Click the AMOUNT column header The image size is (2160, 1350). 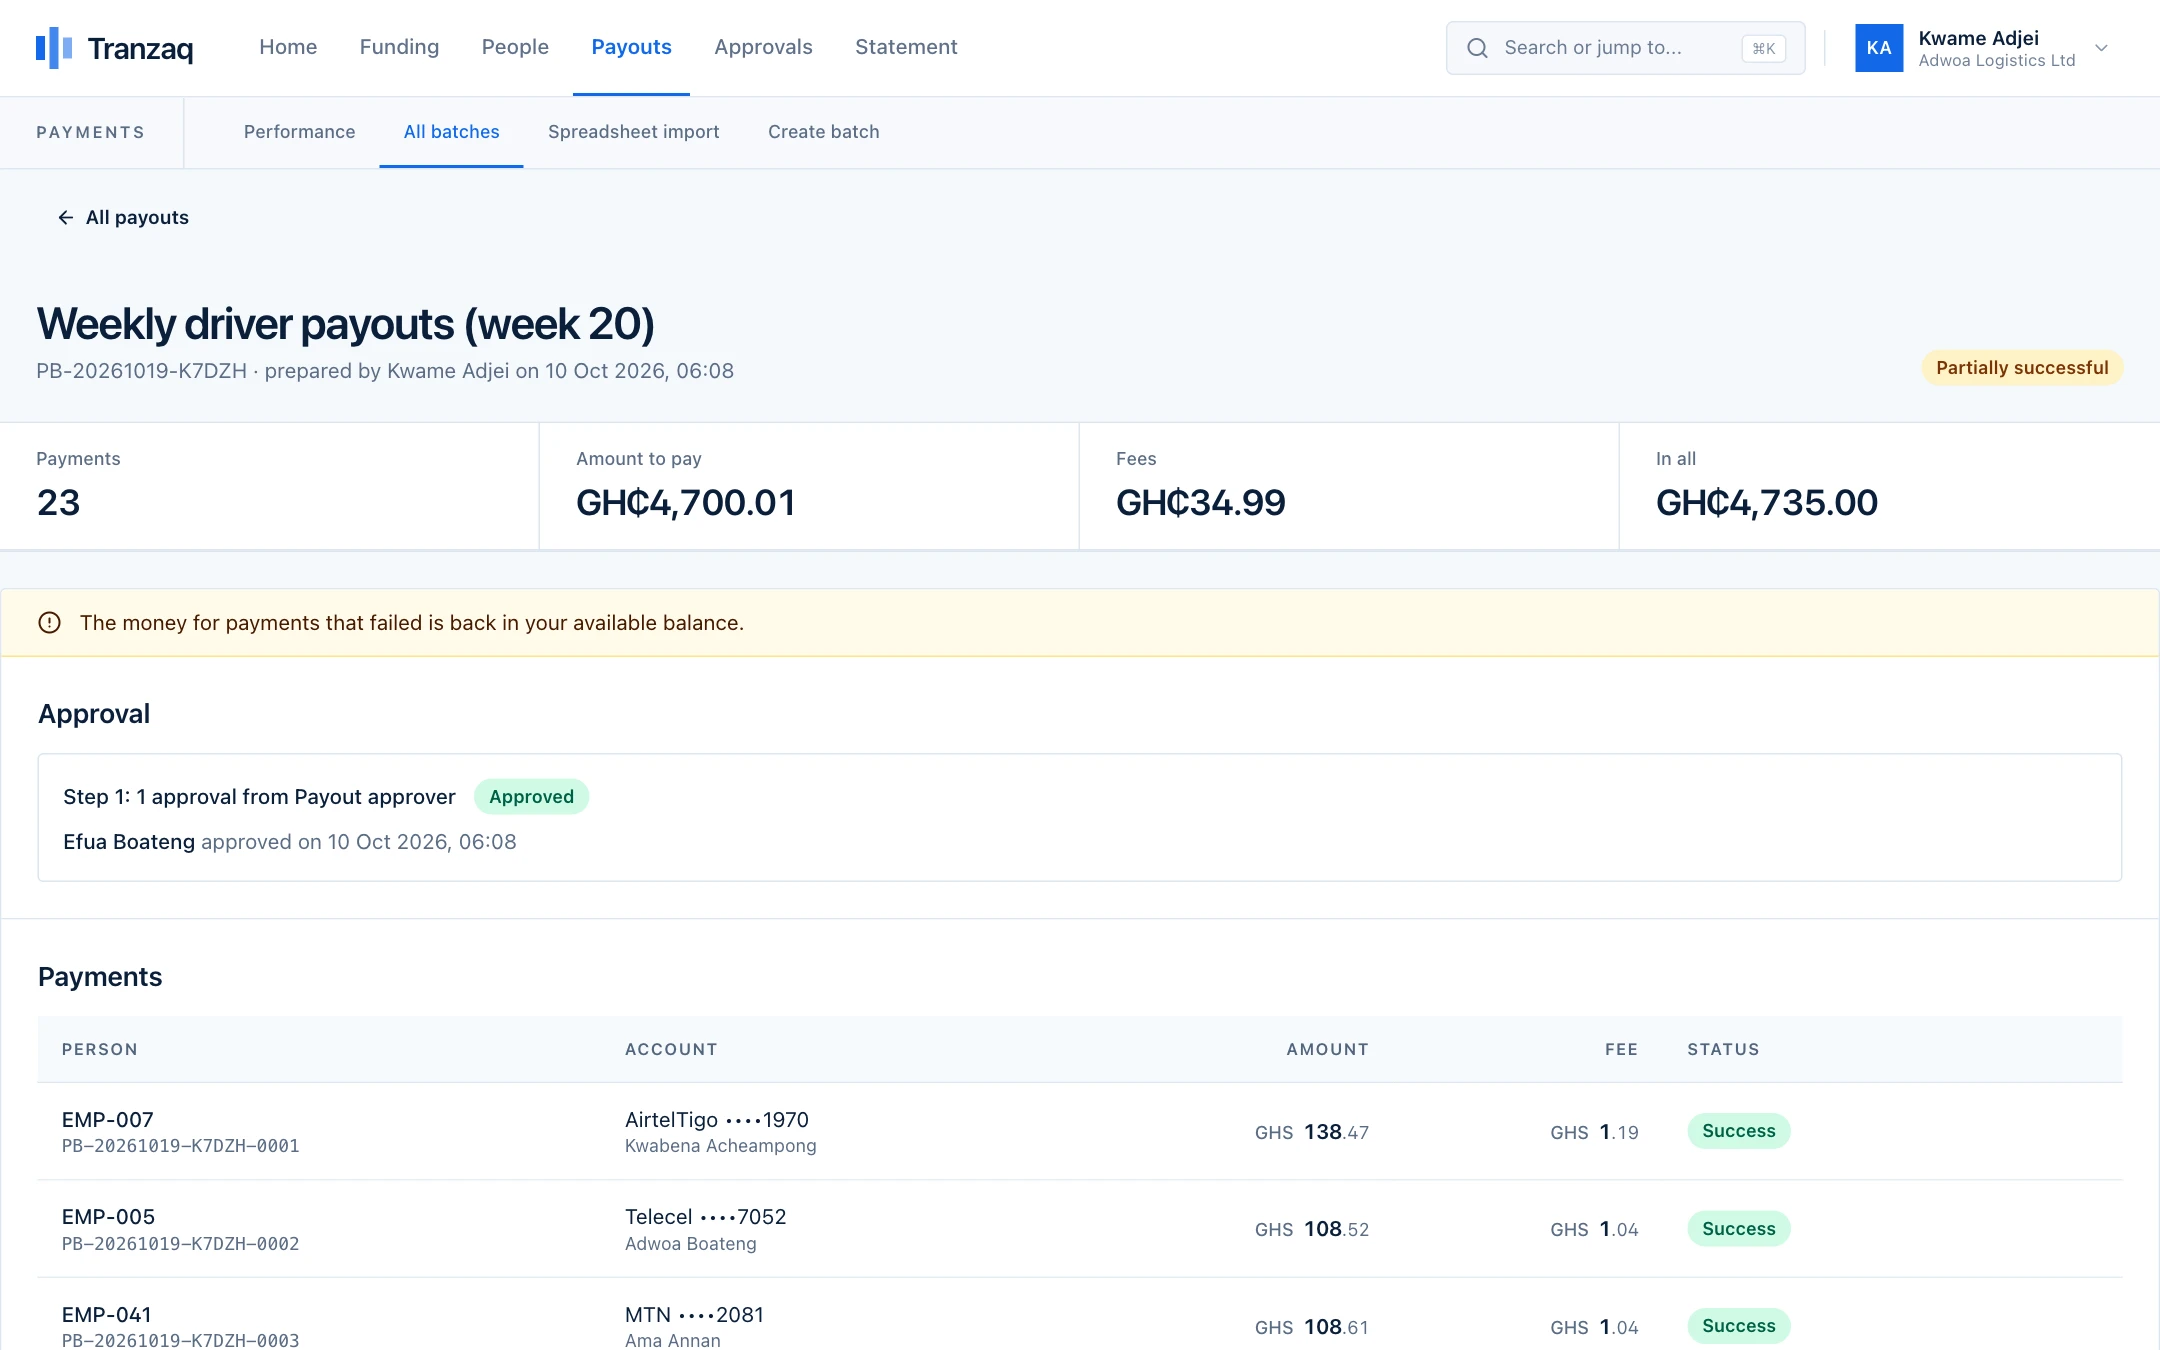click(1327, 1050)
